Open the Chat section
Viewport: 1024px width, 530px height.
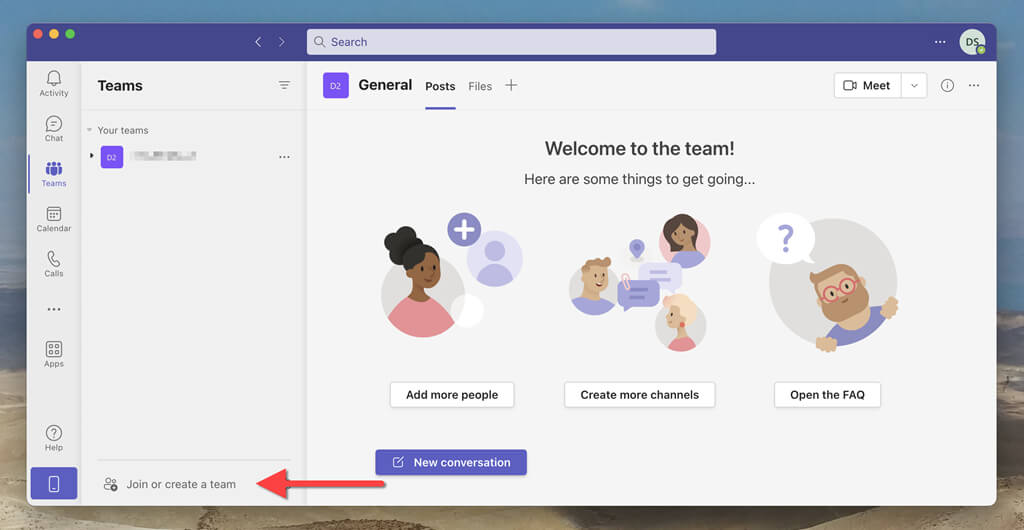pos(54,129)
